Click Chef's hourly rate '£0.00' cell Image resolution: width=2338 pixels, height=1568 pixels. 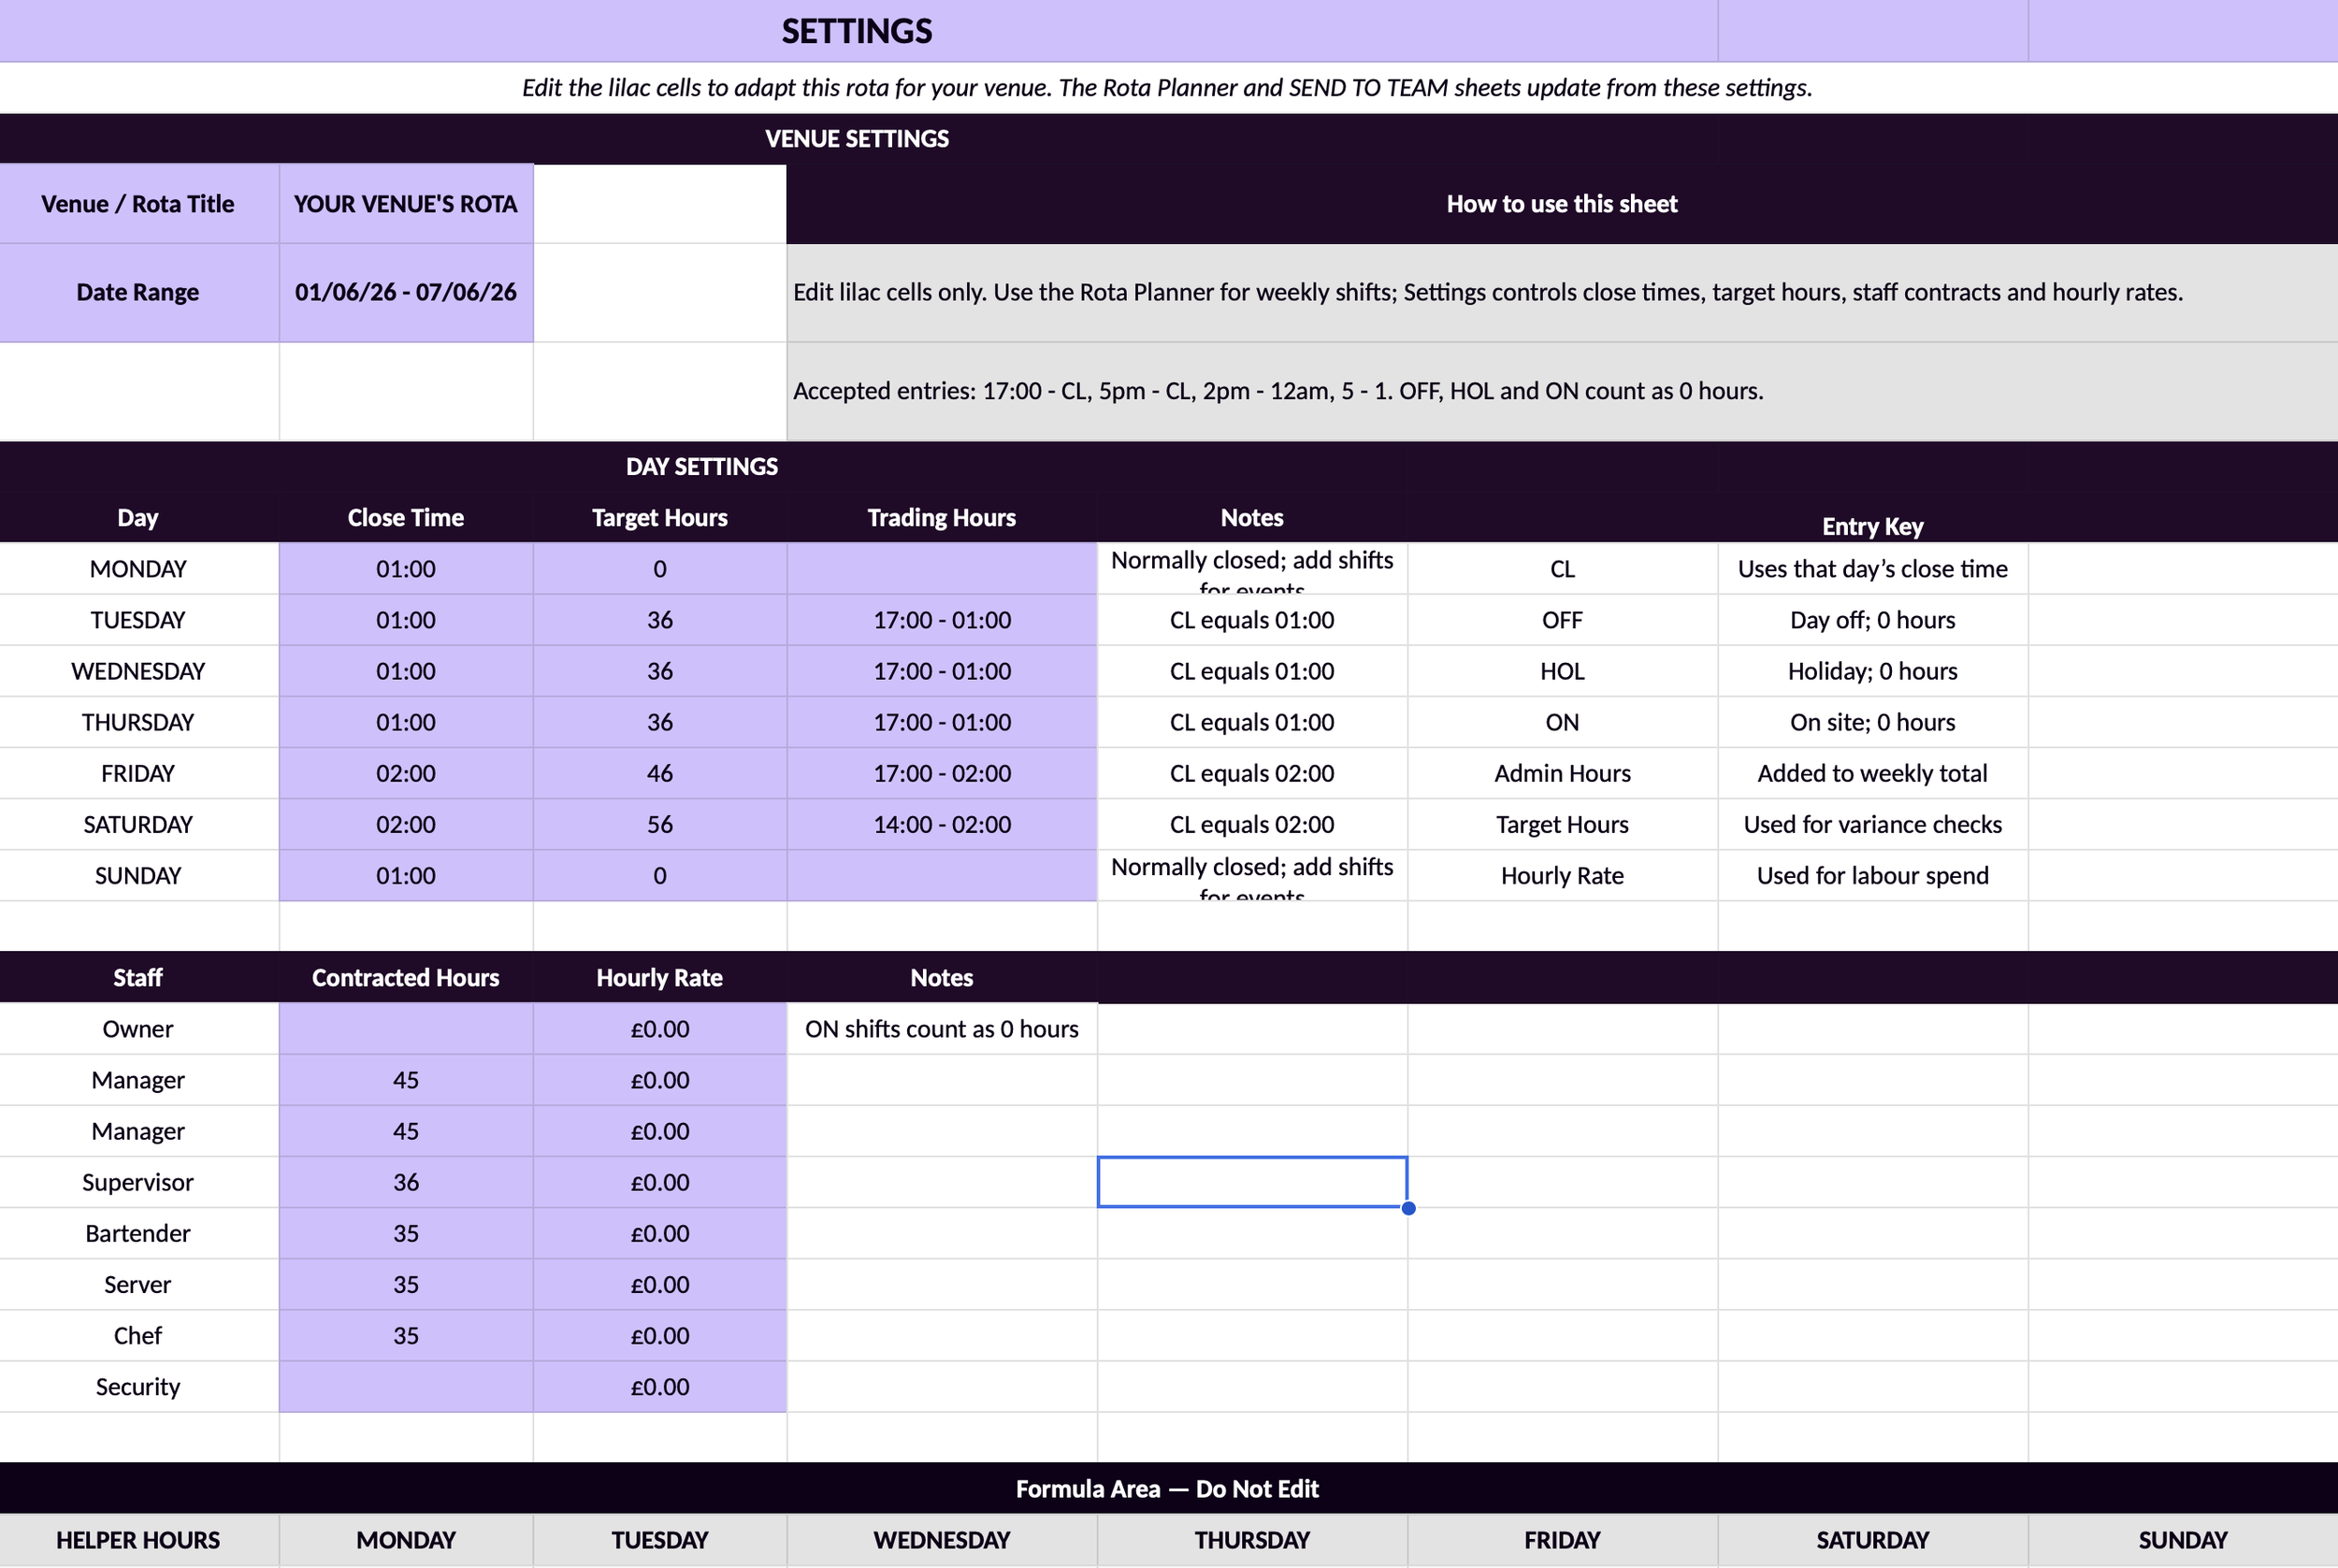point(660,1335)
